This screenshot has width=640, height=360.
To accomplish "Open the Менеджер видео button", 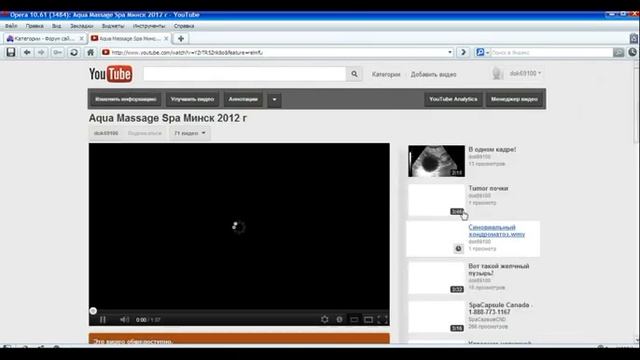I will click(514, 99).
